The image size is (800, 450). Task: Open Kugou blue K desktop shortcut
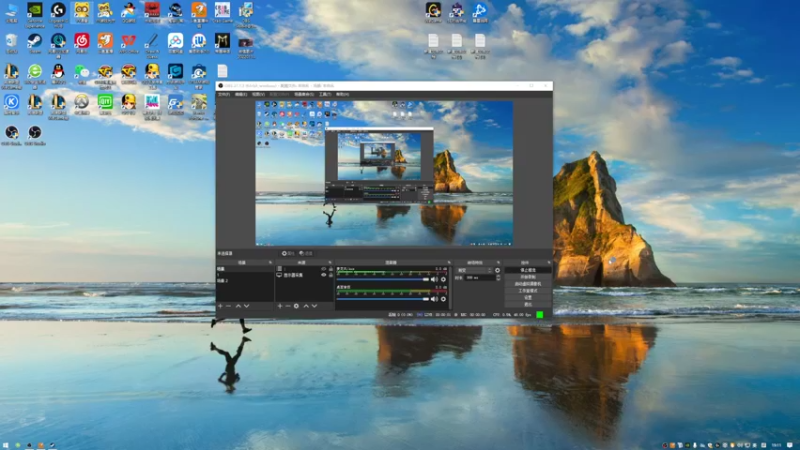[11, 105]
